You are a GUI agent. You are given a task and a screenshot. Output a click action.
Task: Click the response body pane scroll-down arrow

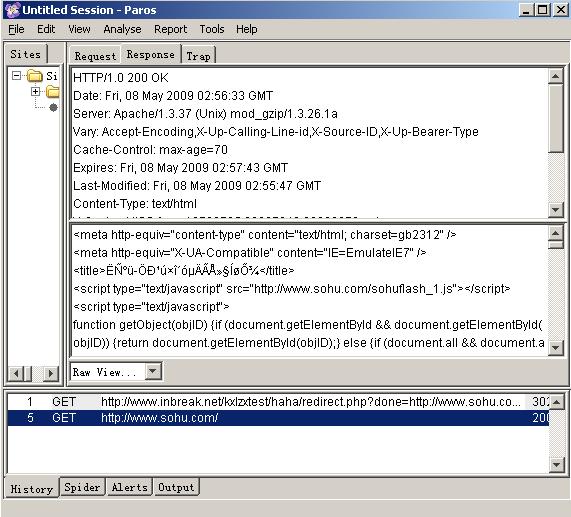(x=556, y=348)
